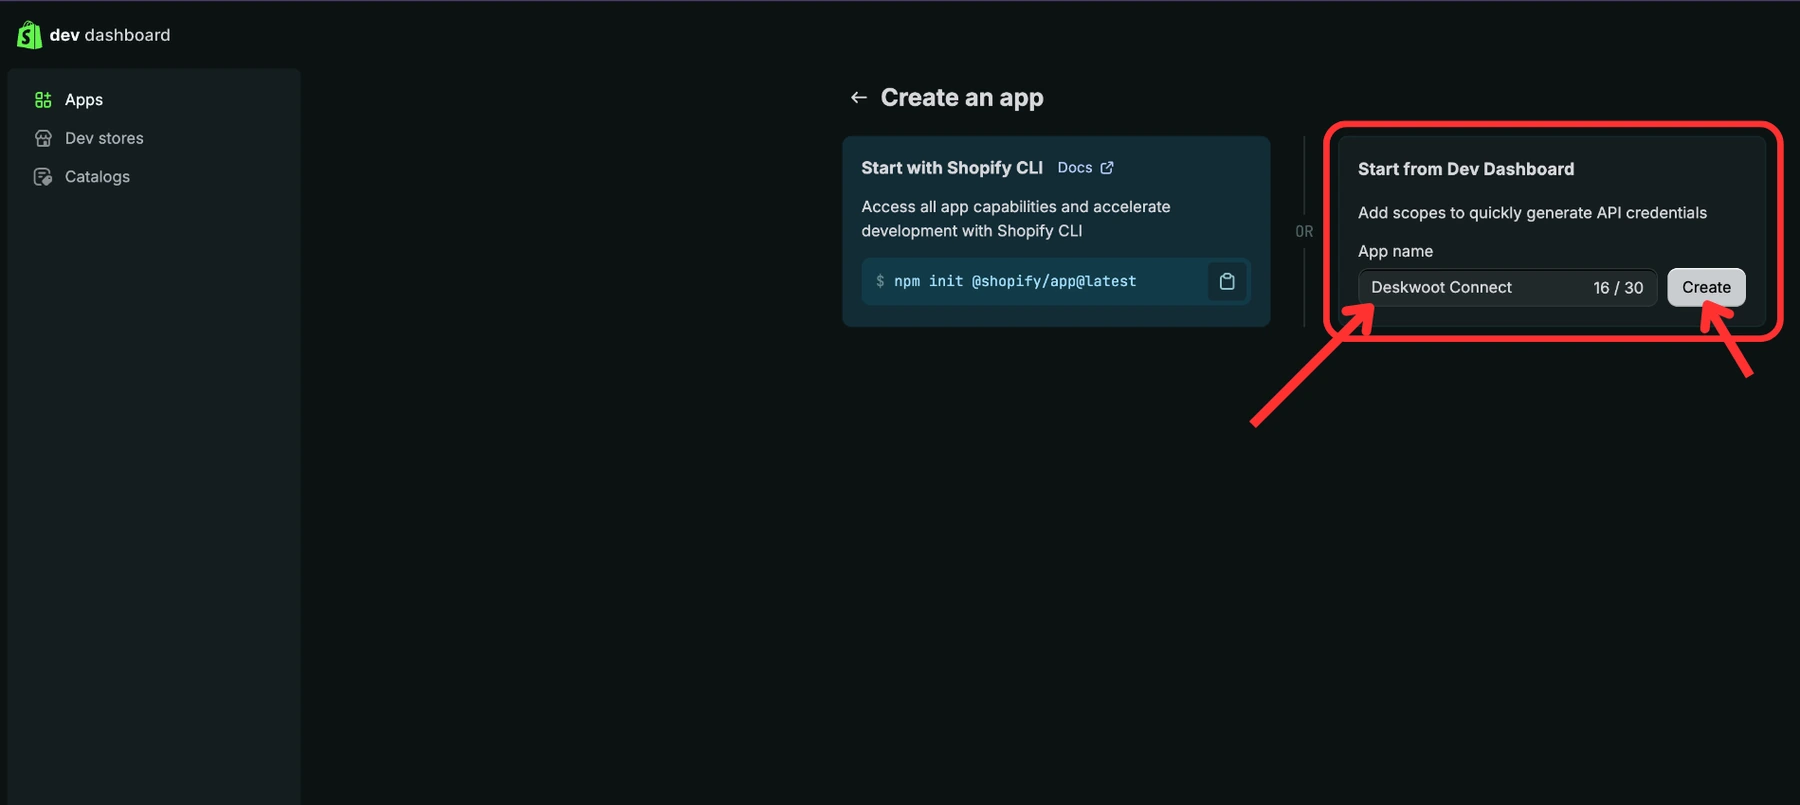The image size is (1800, 805).
Task: Focus the App name input field
Action: point(1507,288)
